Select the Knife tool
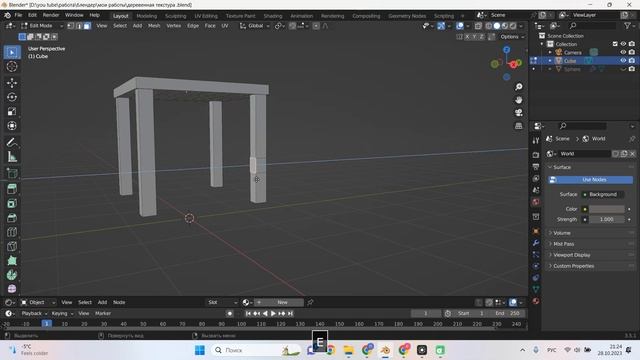The height and width of the screenshot is (360, 640). tap(12, 246)
